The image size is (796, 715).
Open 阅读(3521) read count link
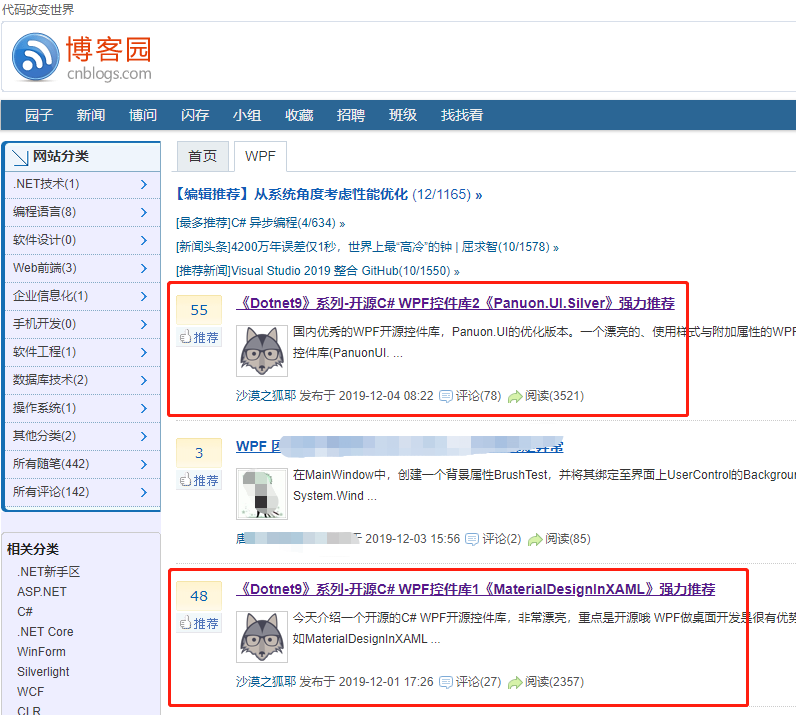click(x=546, y=396)
